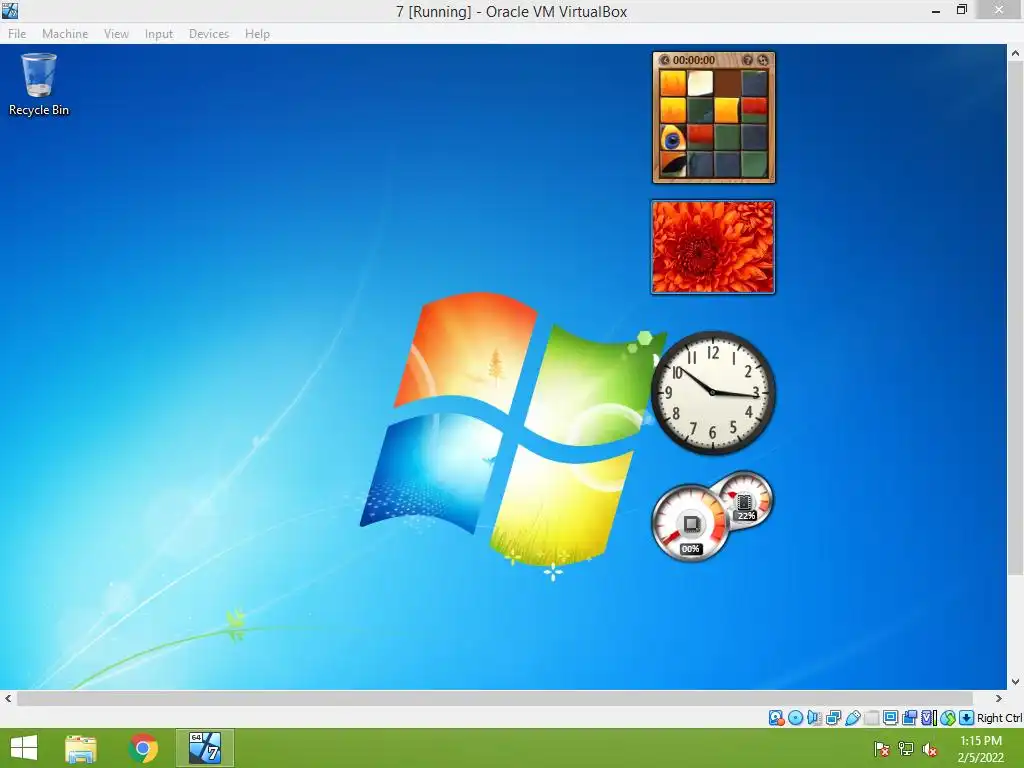Click the toucan eye puzzle tile
This screenshot has height=768, width=1024.
tap(673, 138)
